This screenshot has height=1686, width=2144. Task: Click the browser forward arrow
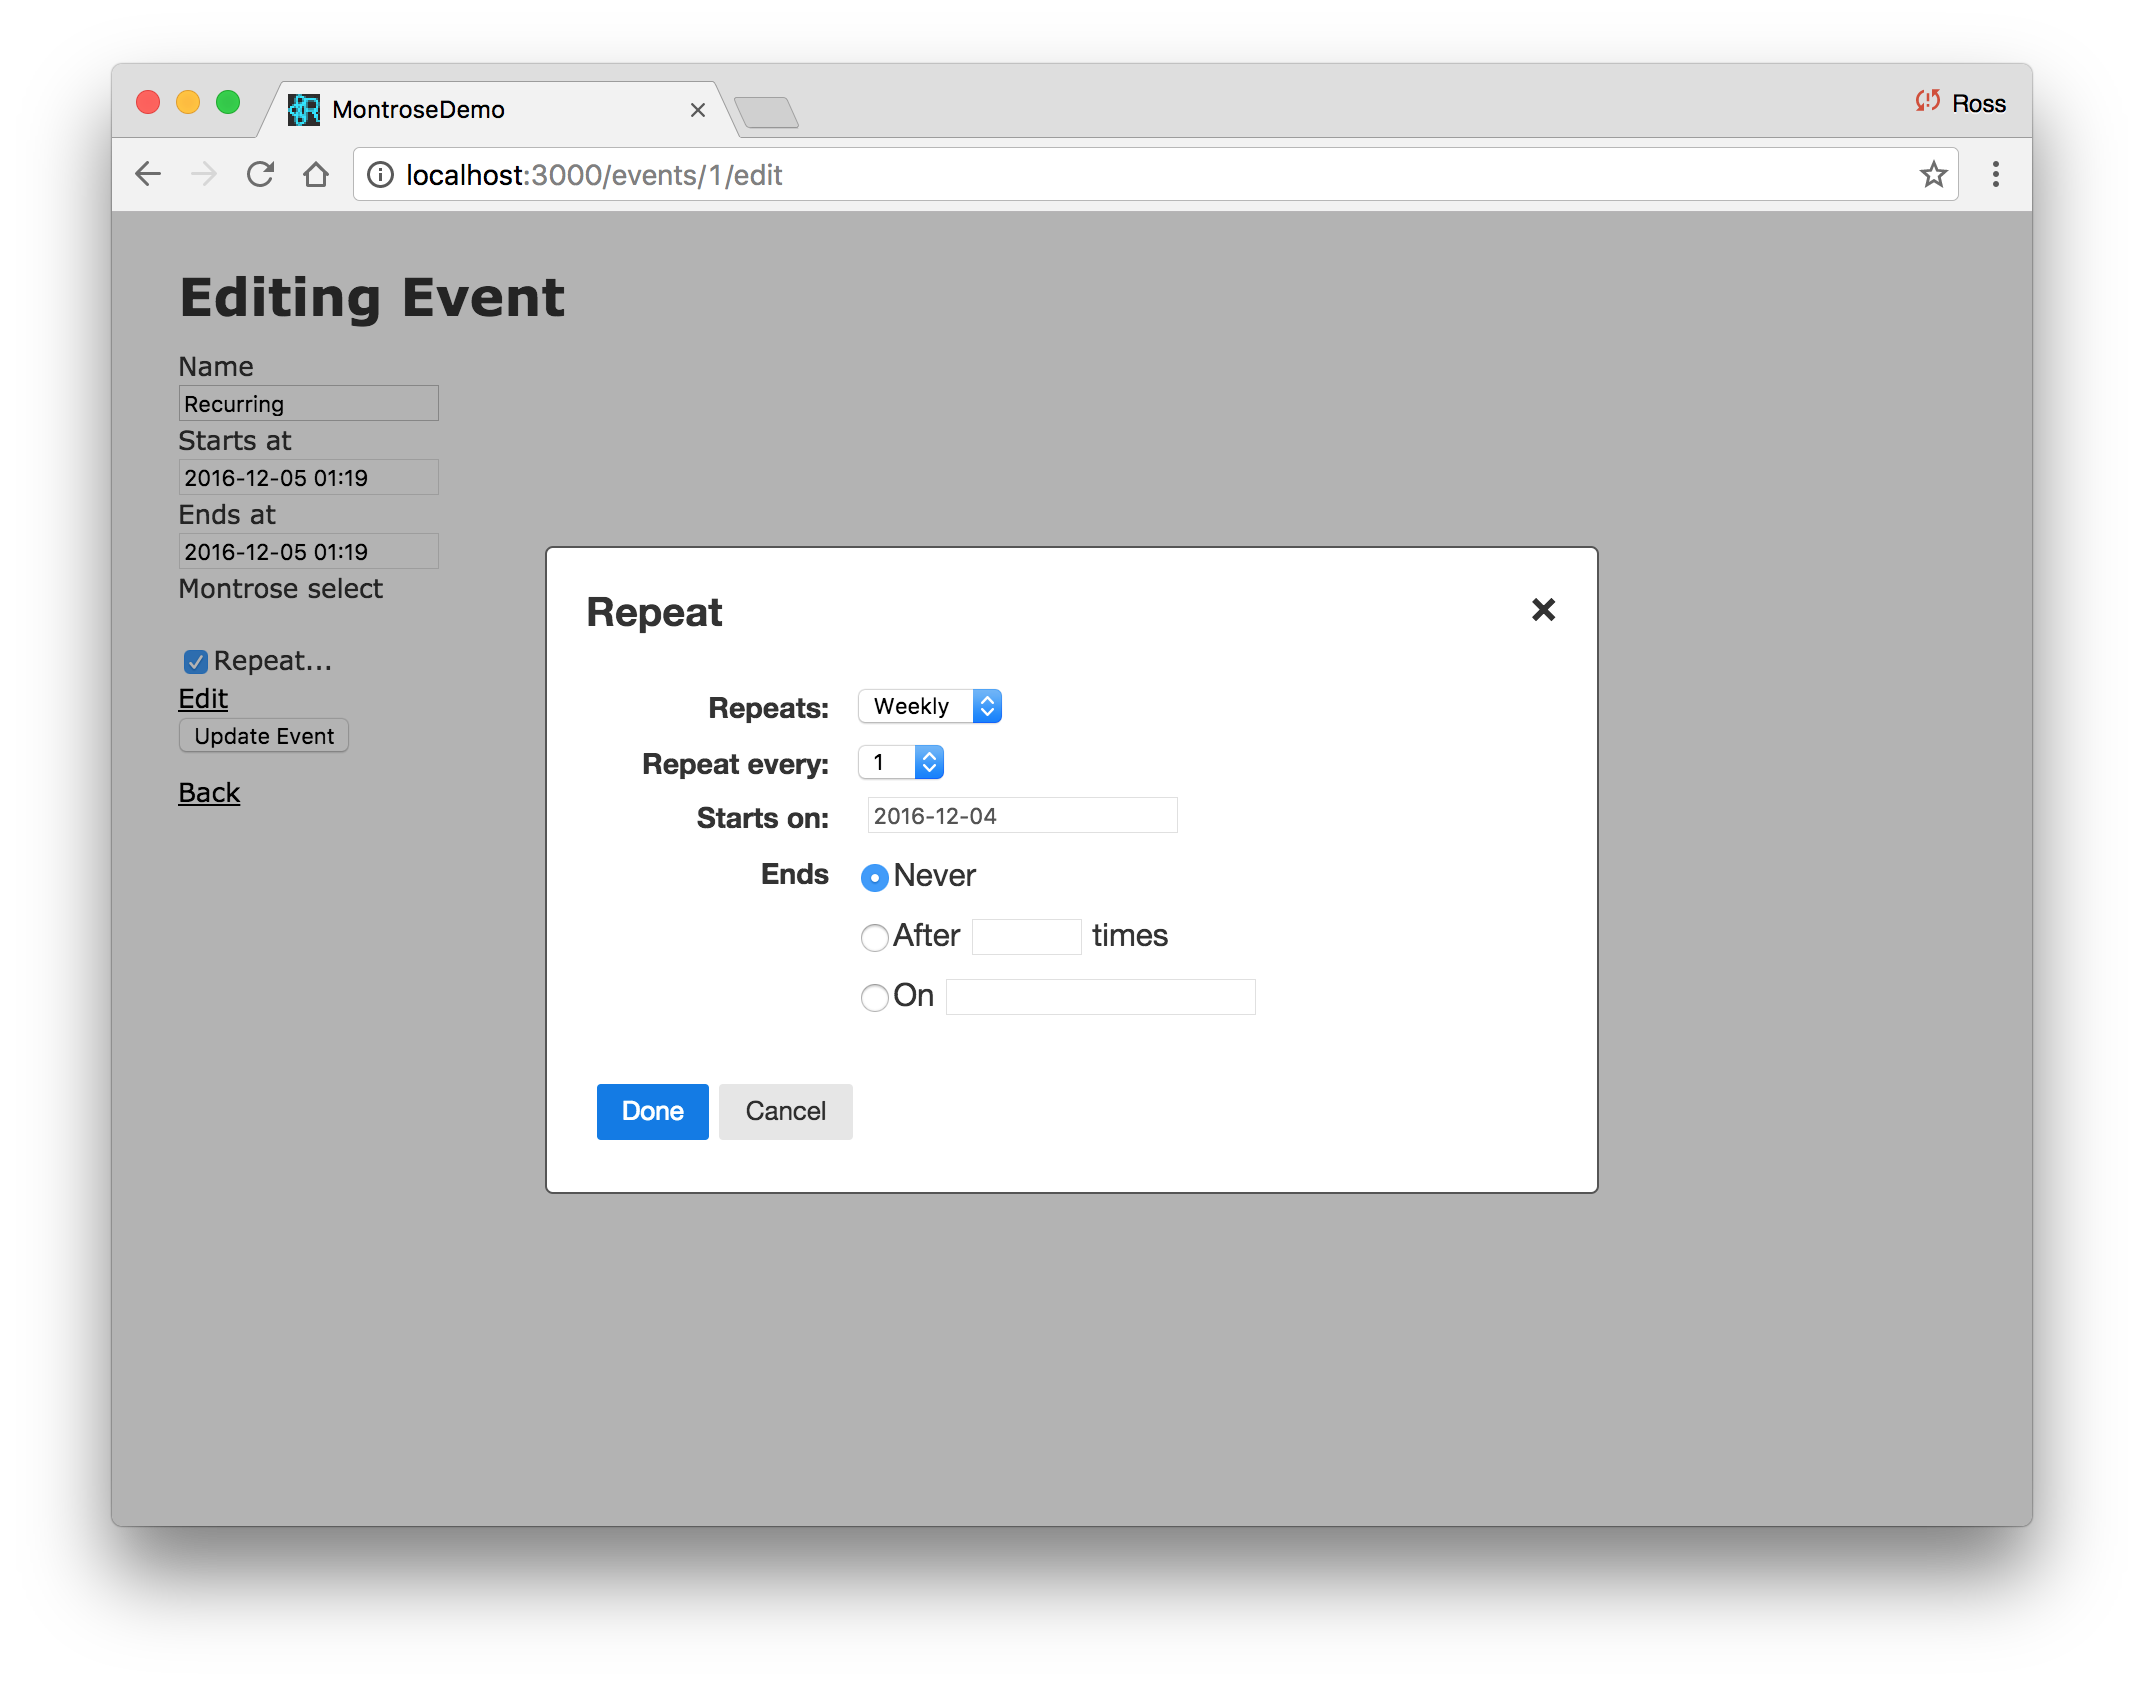coord(204,175)
